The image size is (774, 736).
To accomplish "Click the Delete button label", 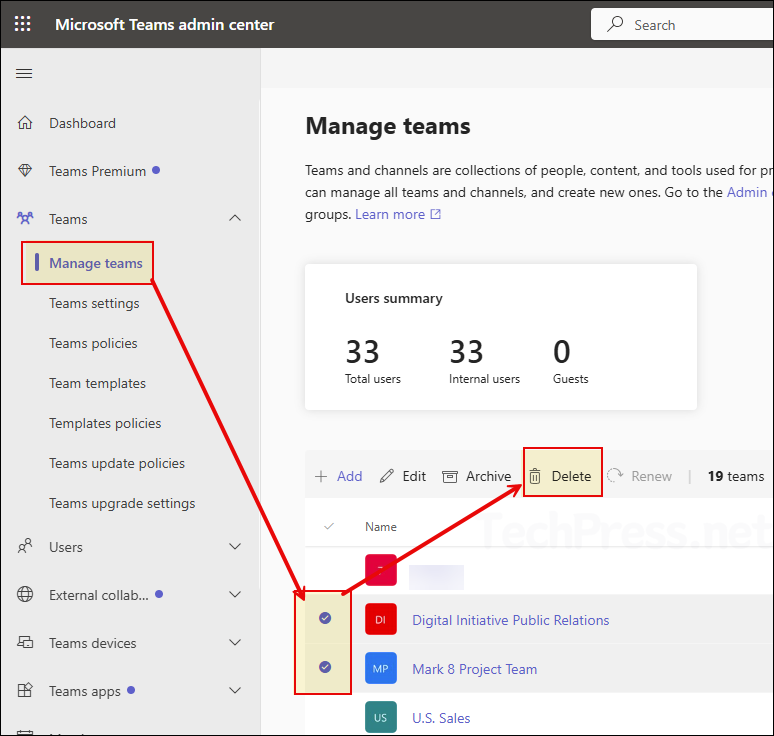I will (x=571, y=476).
